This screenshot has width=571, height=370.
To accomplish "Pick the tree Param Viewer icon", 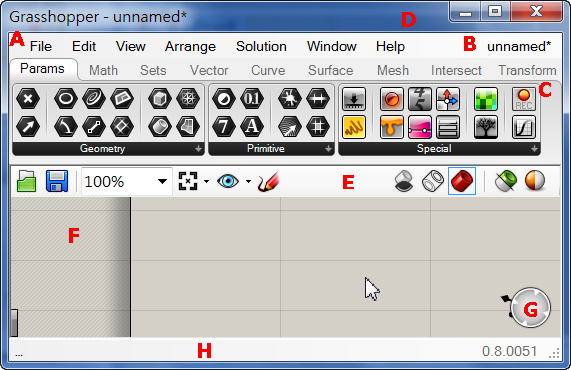I will pyautogui.click(x=486, y=127).
